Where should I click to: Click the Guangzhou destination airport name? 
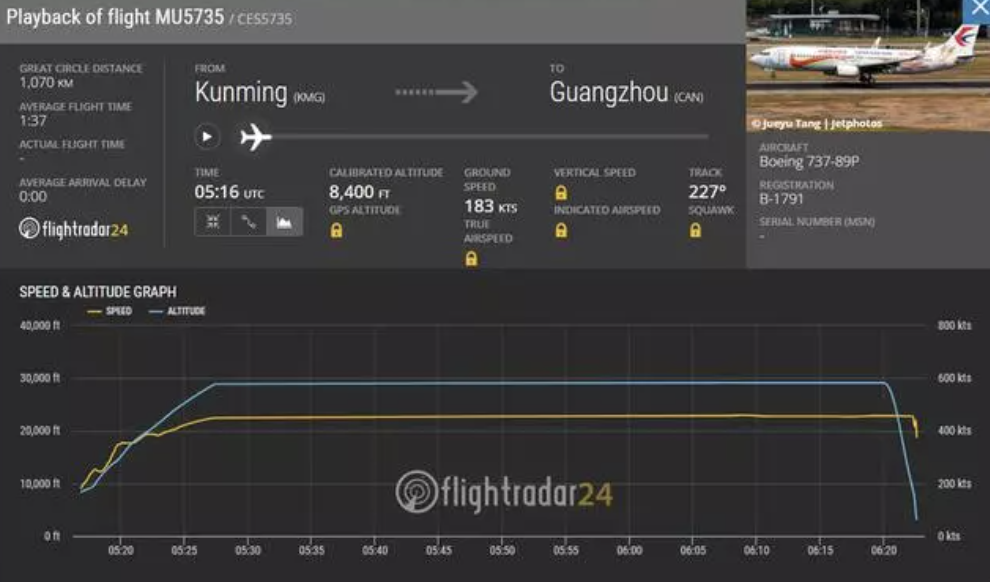coord(609,93)
